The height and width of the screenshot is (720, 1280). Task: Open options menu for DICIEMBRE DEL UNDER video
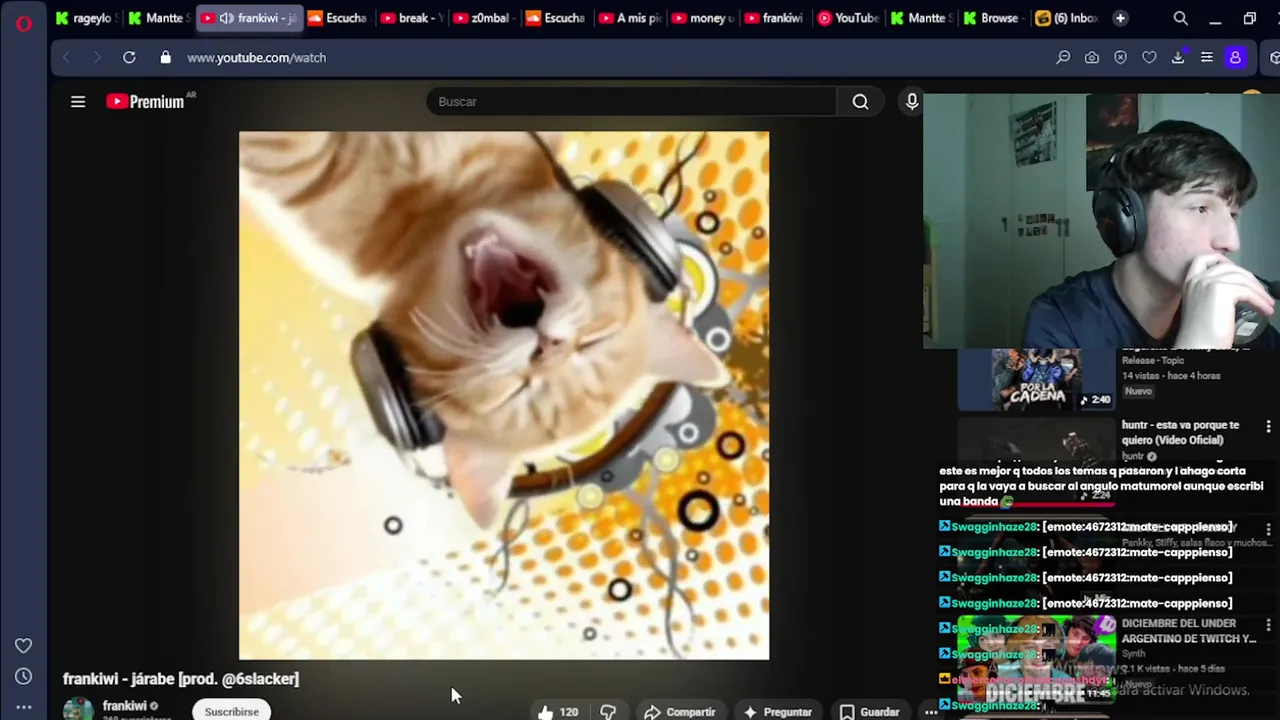click(1268, 624)
